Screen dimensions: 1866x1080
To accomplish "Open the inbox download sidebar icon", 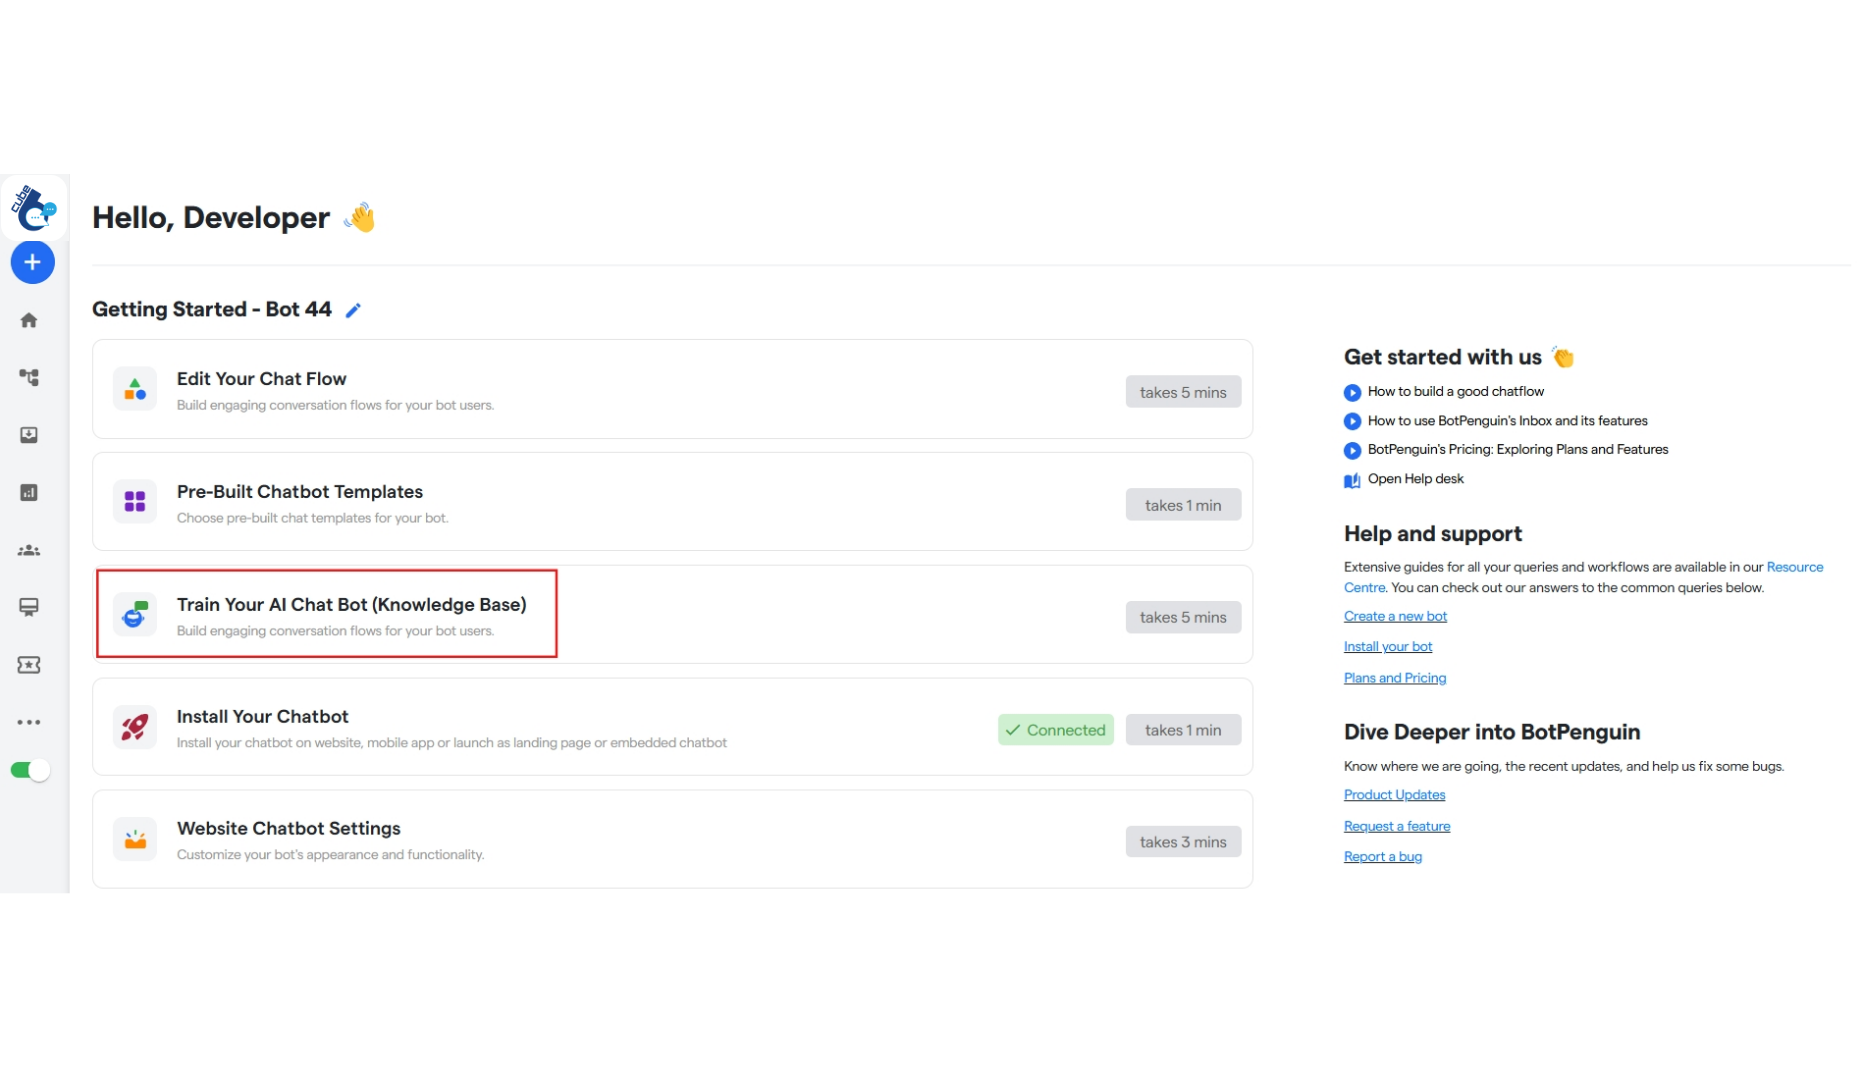I will coord(29,435).
